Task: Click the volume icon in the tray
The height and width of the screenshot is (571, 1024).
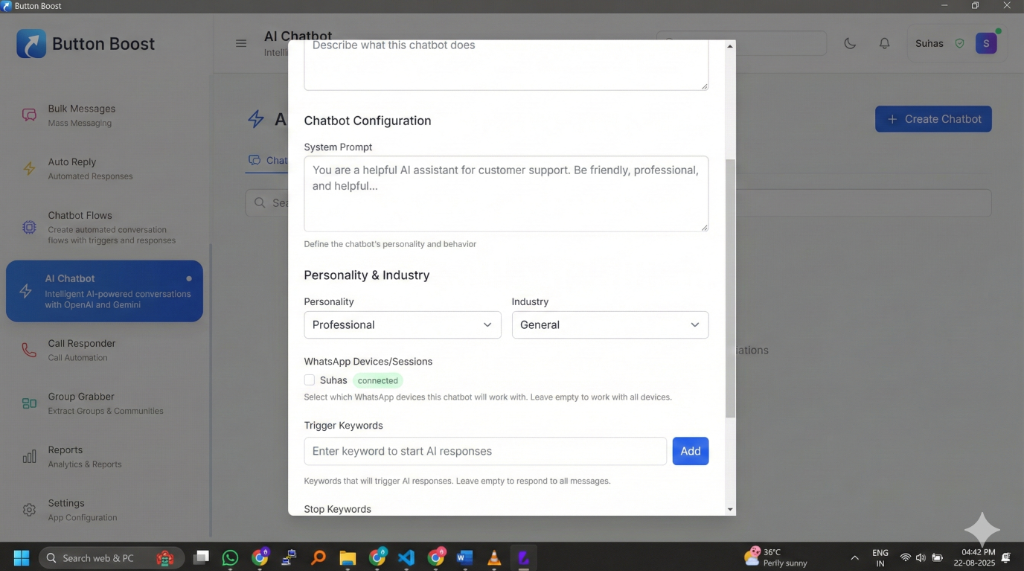Action: 921,558
